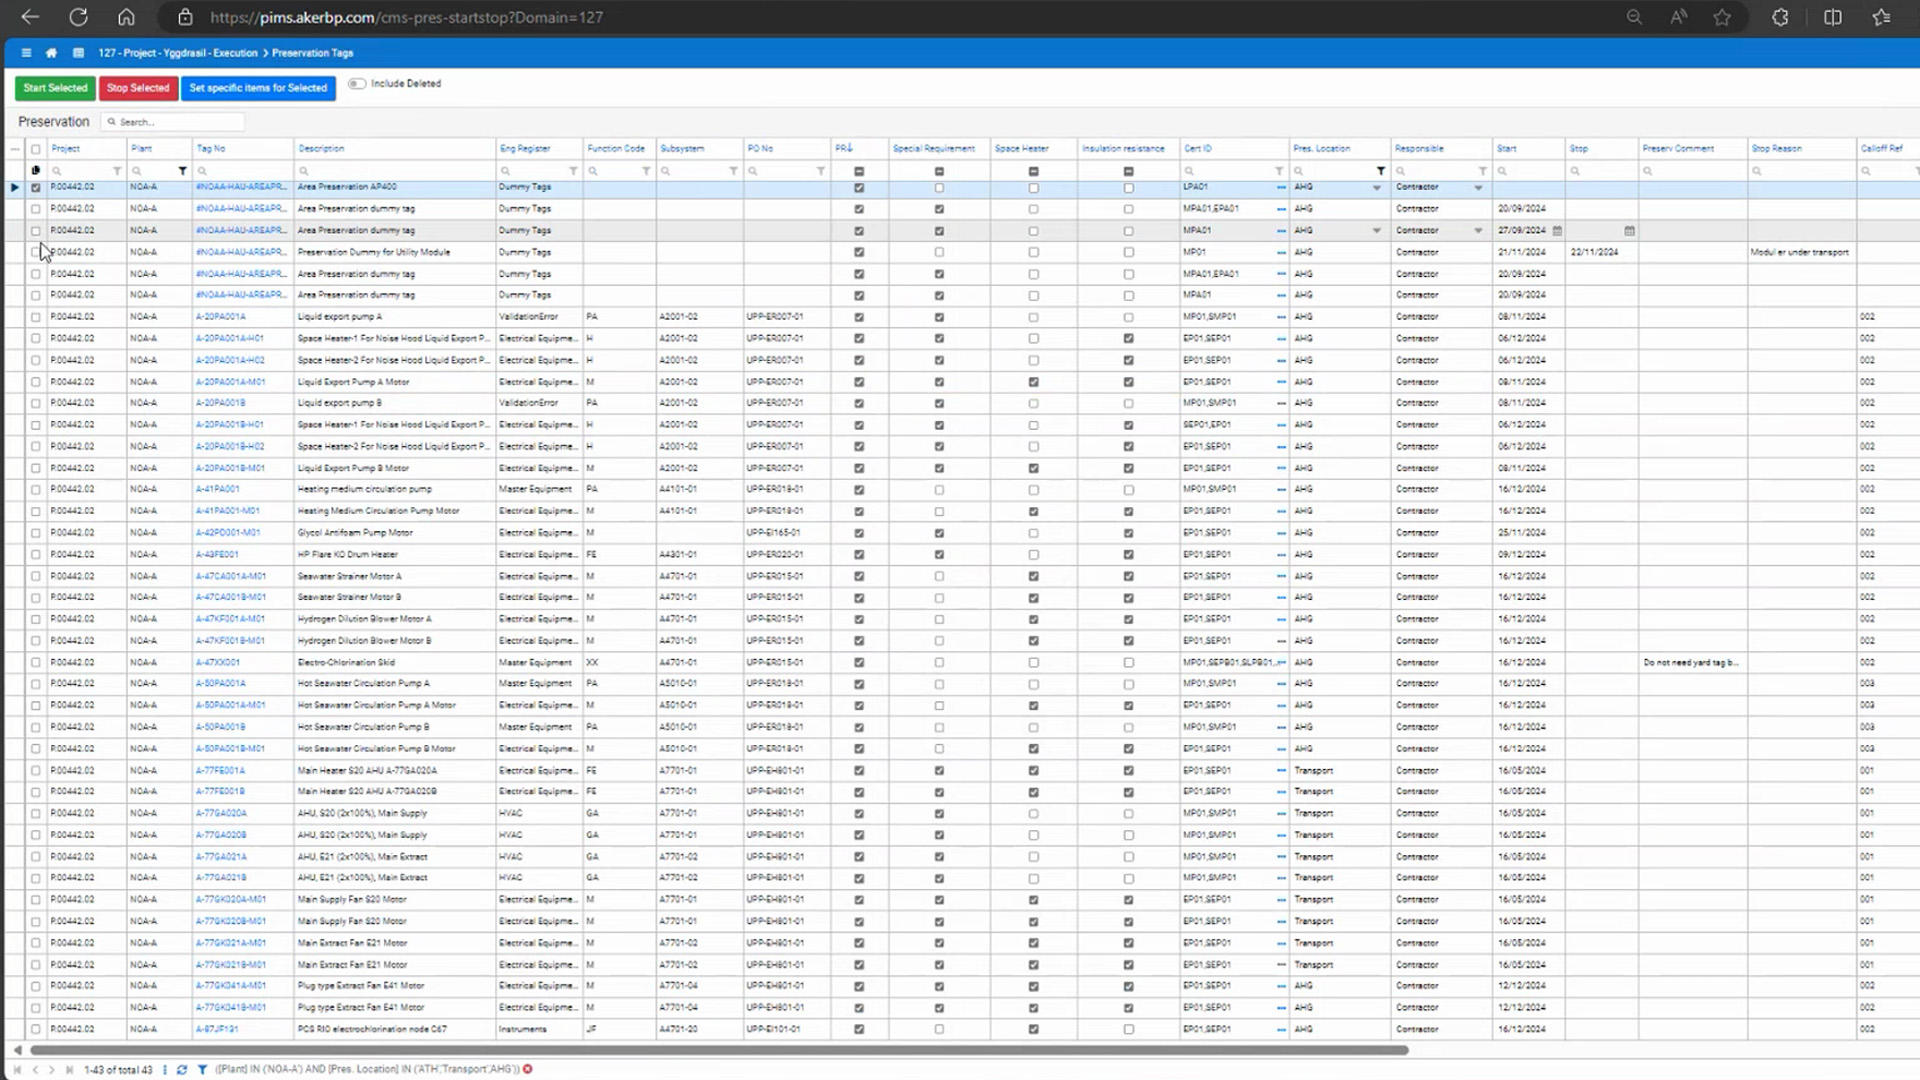
Task: Open the hamburger menu in blue header
Action: tap(26, 53)
